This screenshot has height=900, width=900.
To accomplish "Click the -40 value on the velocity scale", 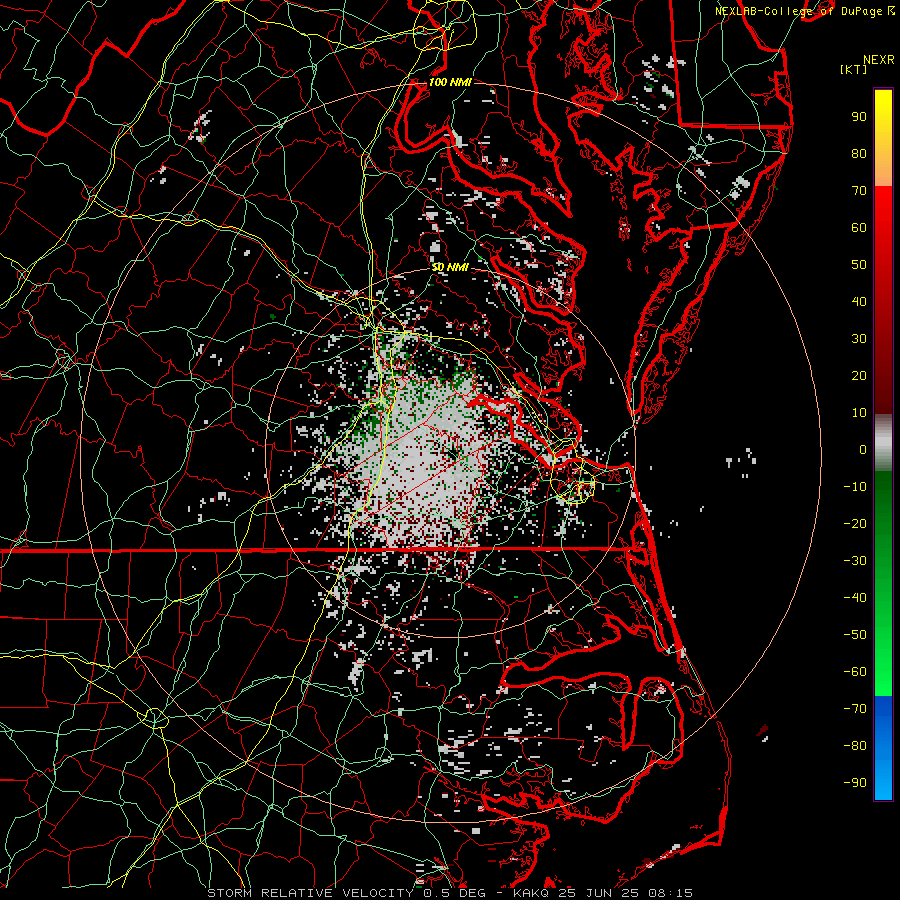I will [x=855, y=598].
